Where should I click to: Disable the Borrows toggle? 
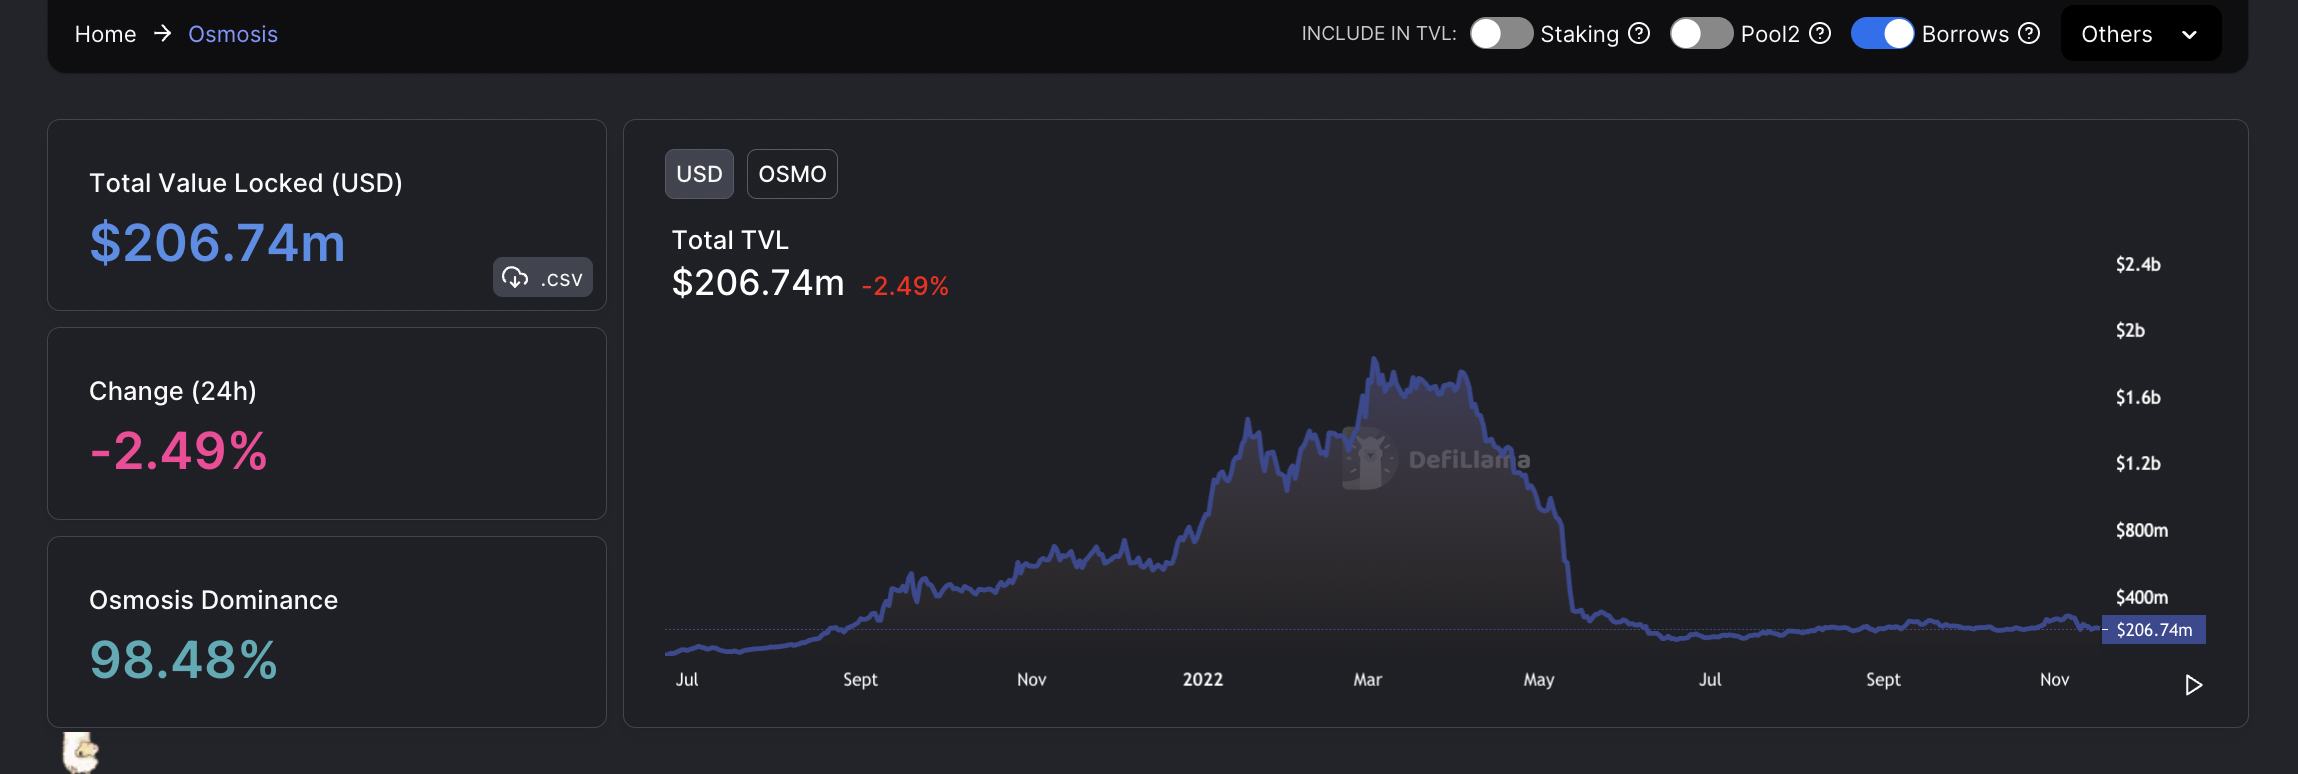tap(1882, 33)
